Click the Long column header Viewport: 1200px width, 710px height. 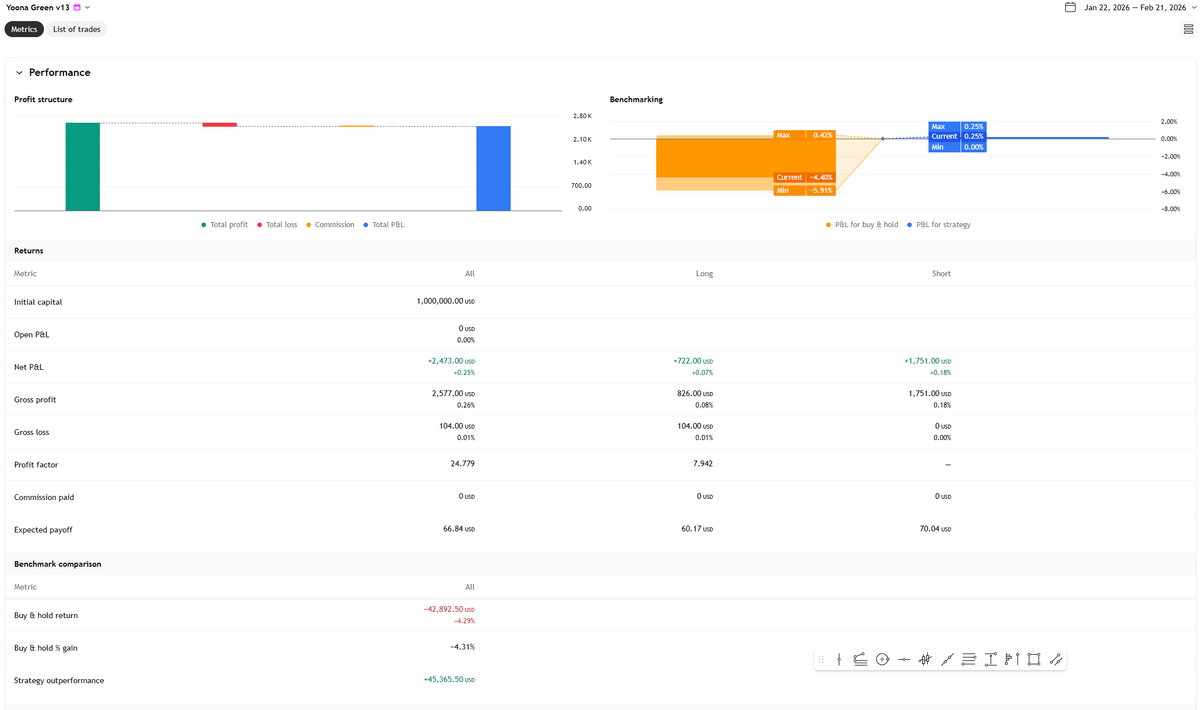click(x=704, y=273)
